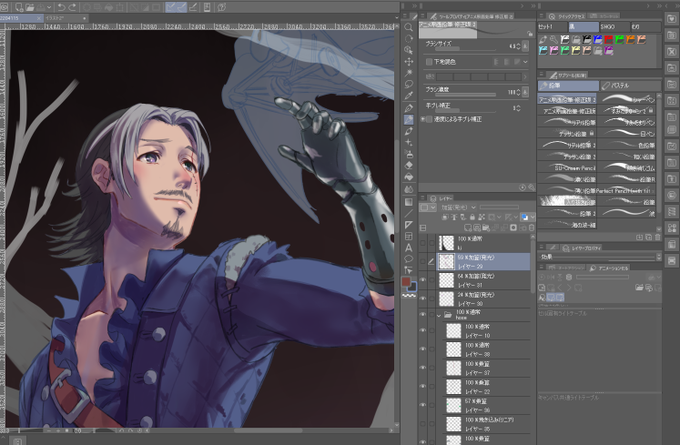Screen dimensions: 680x445
Task: Select the Eyedropper tool
Action: click(x=408, y=95)
